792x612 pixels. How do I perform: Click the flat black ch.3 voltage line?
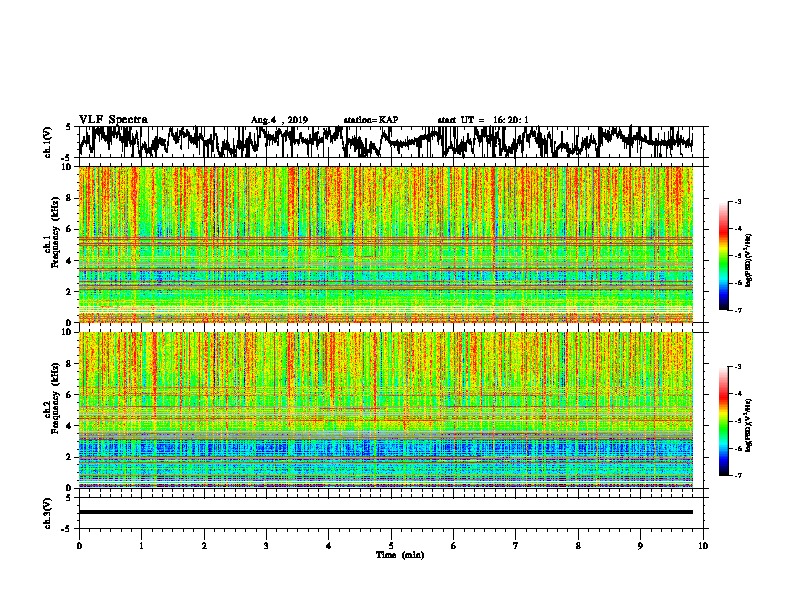(x=386, y=512)
